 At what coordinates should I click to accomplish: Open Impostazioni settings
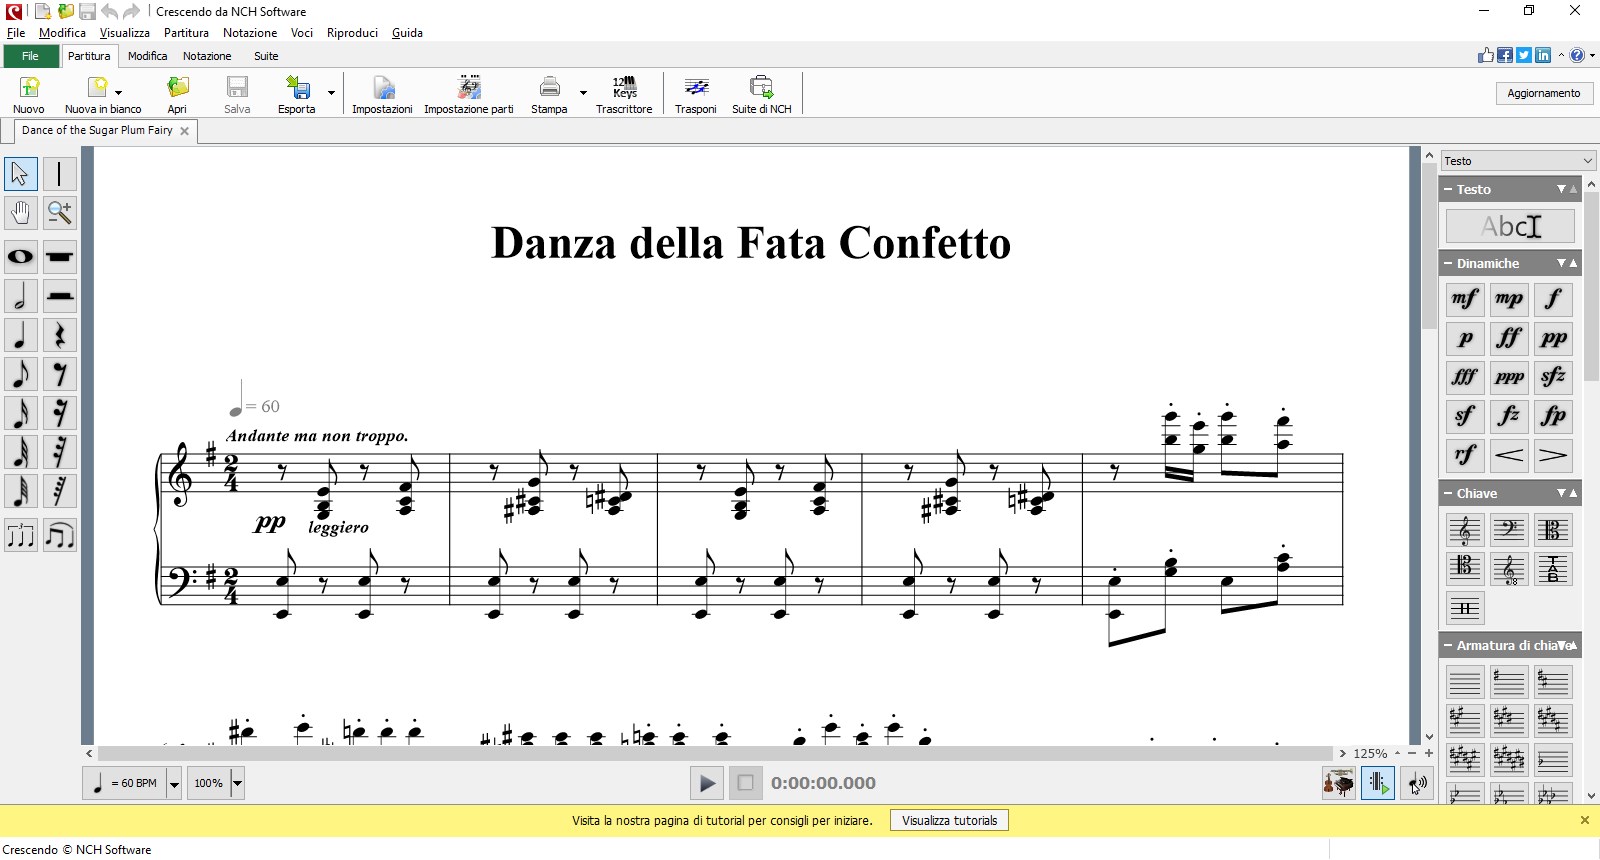pyautogui.click(x=382, y=94)
